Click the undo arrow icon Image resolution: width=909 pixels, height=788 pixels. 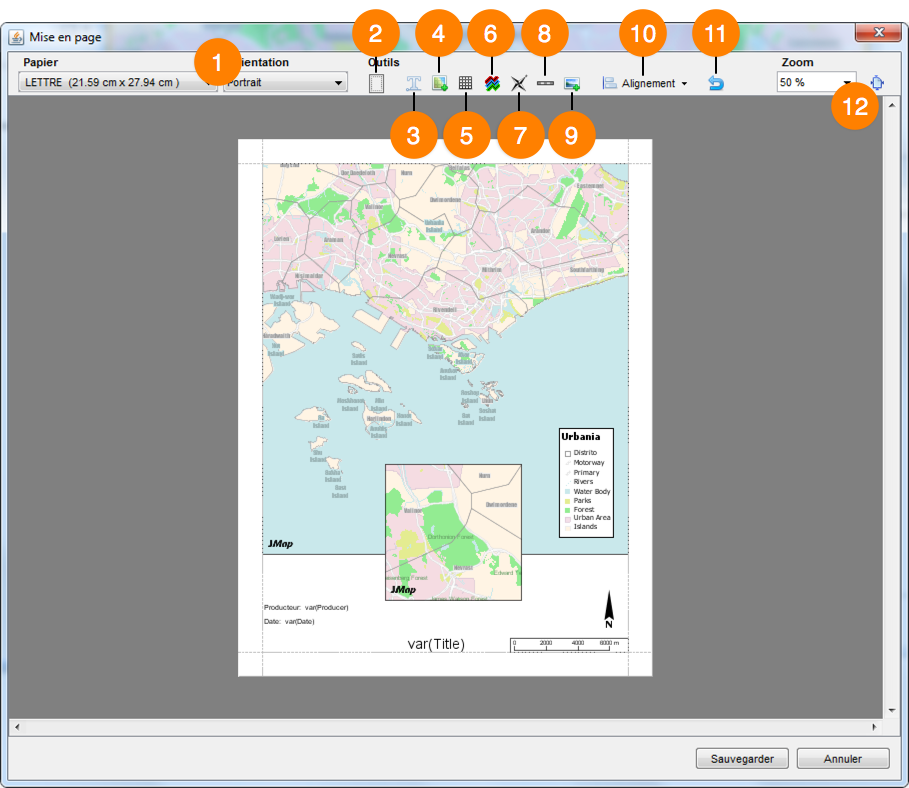pyautogui.click(x=715, y=84)
